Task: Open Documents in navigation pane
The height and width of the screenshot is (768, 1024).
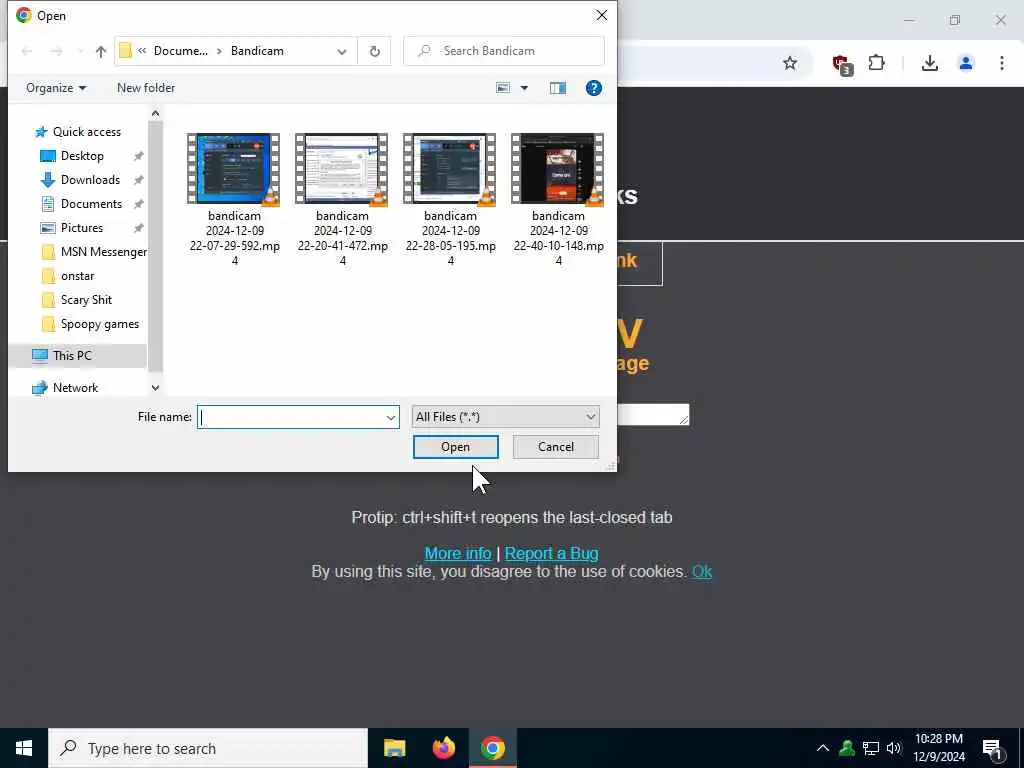Action: coord(91,204)
